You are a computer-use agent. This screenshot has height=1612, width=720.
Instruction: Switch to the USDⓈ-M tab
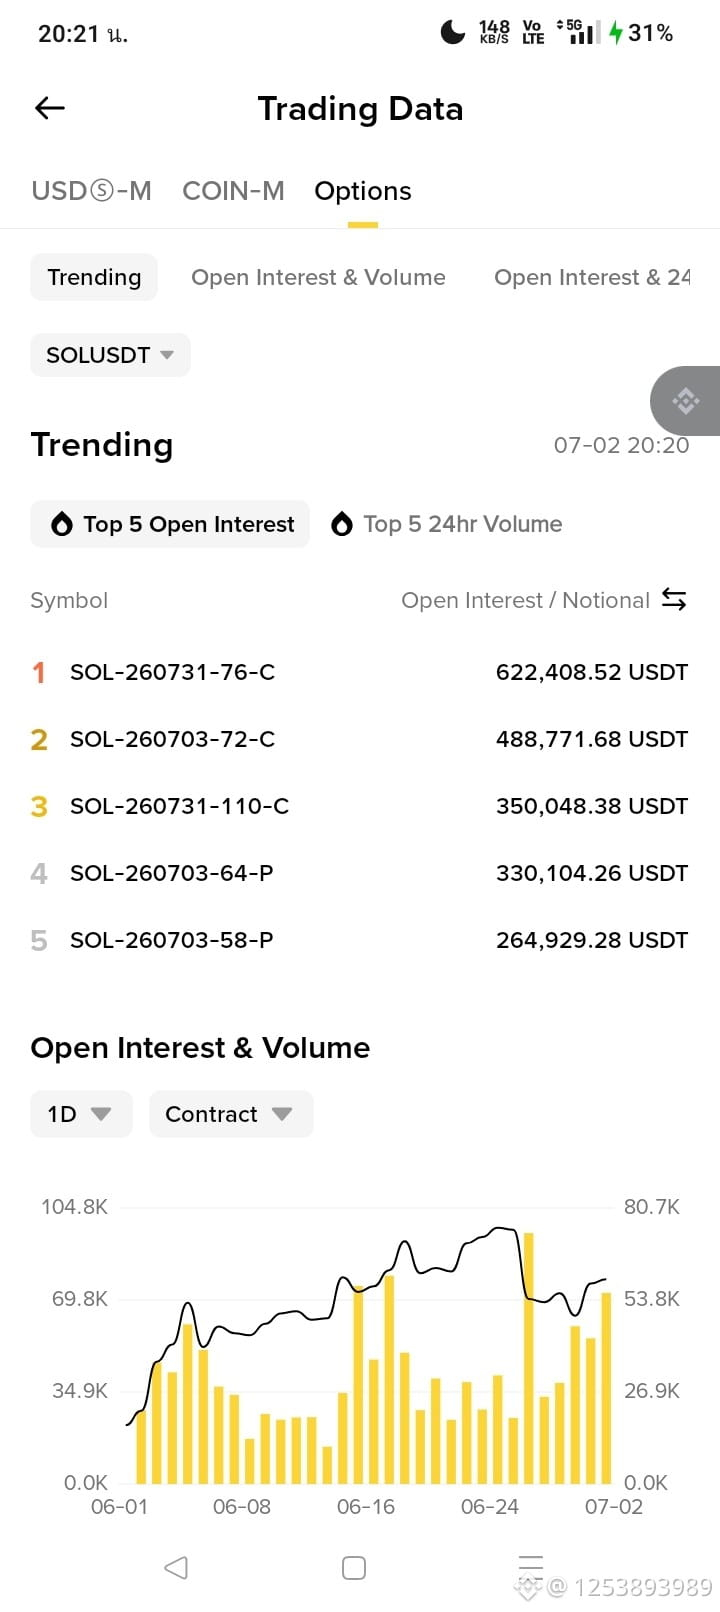pos(91,191)
